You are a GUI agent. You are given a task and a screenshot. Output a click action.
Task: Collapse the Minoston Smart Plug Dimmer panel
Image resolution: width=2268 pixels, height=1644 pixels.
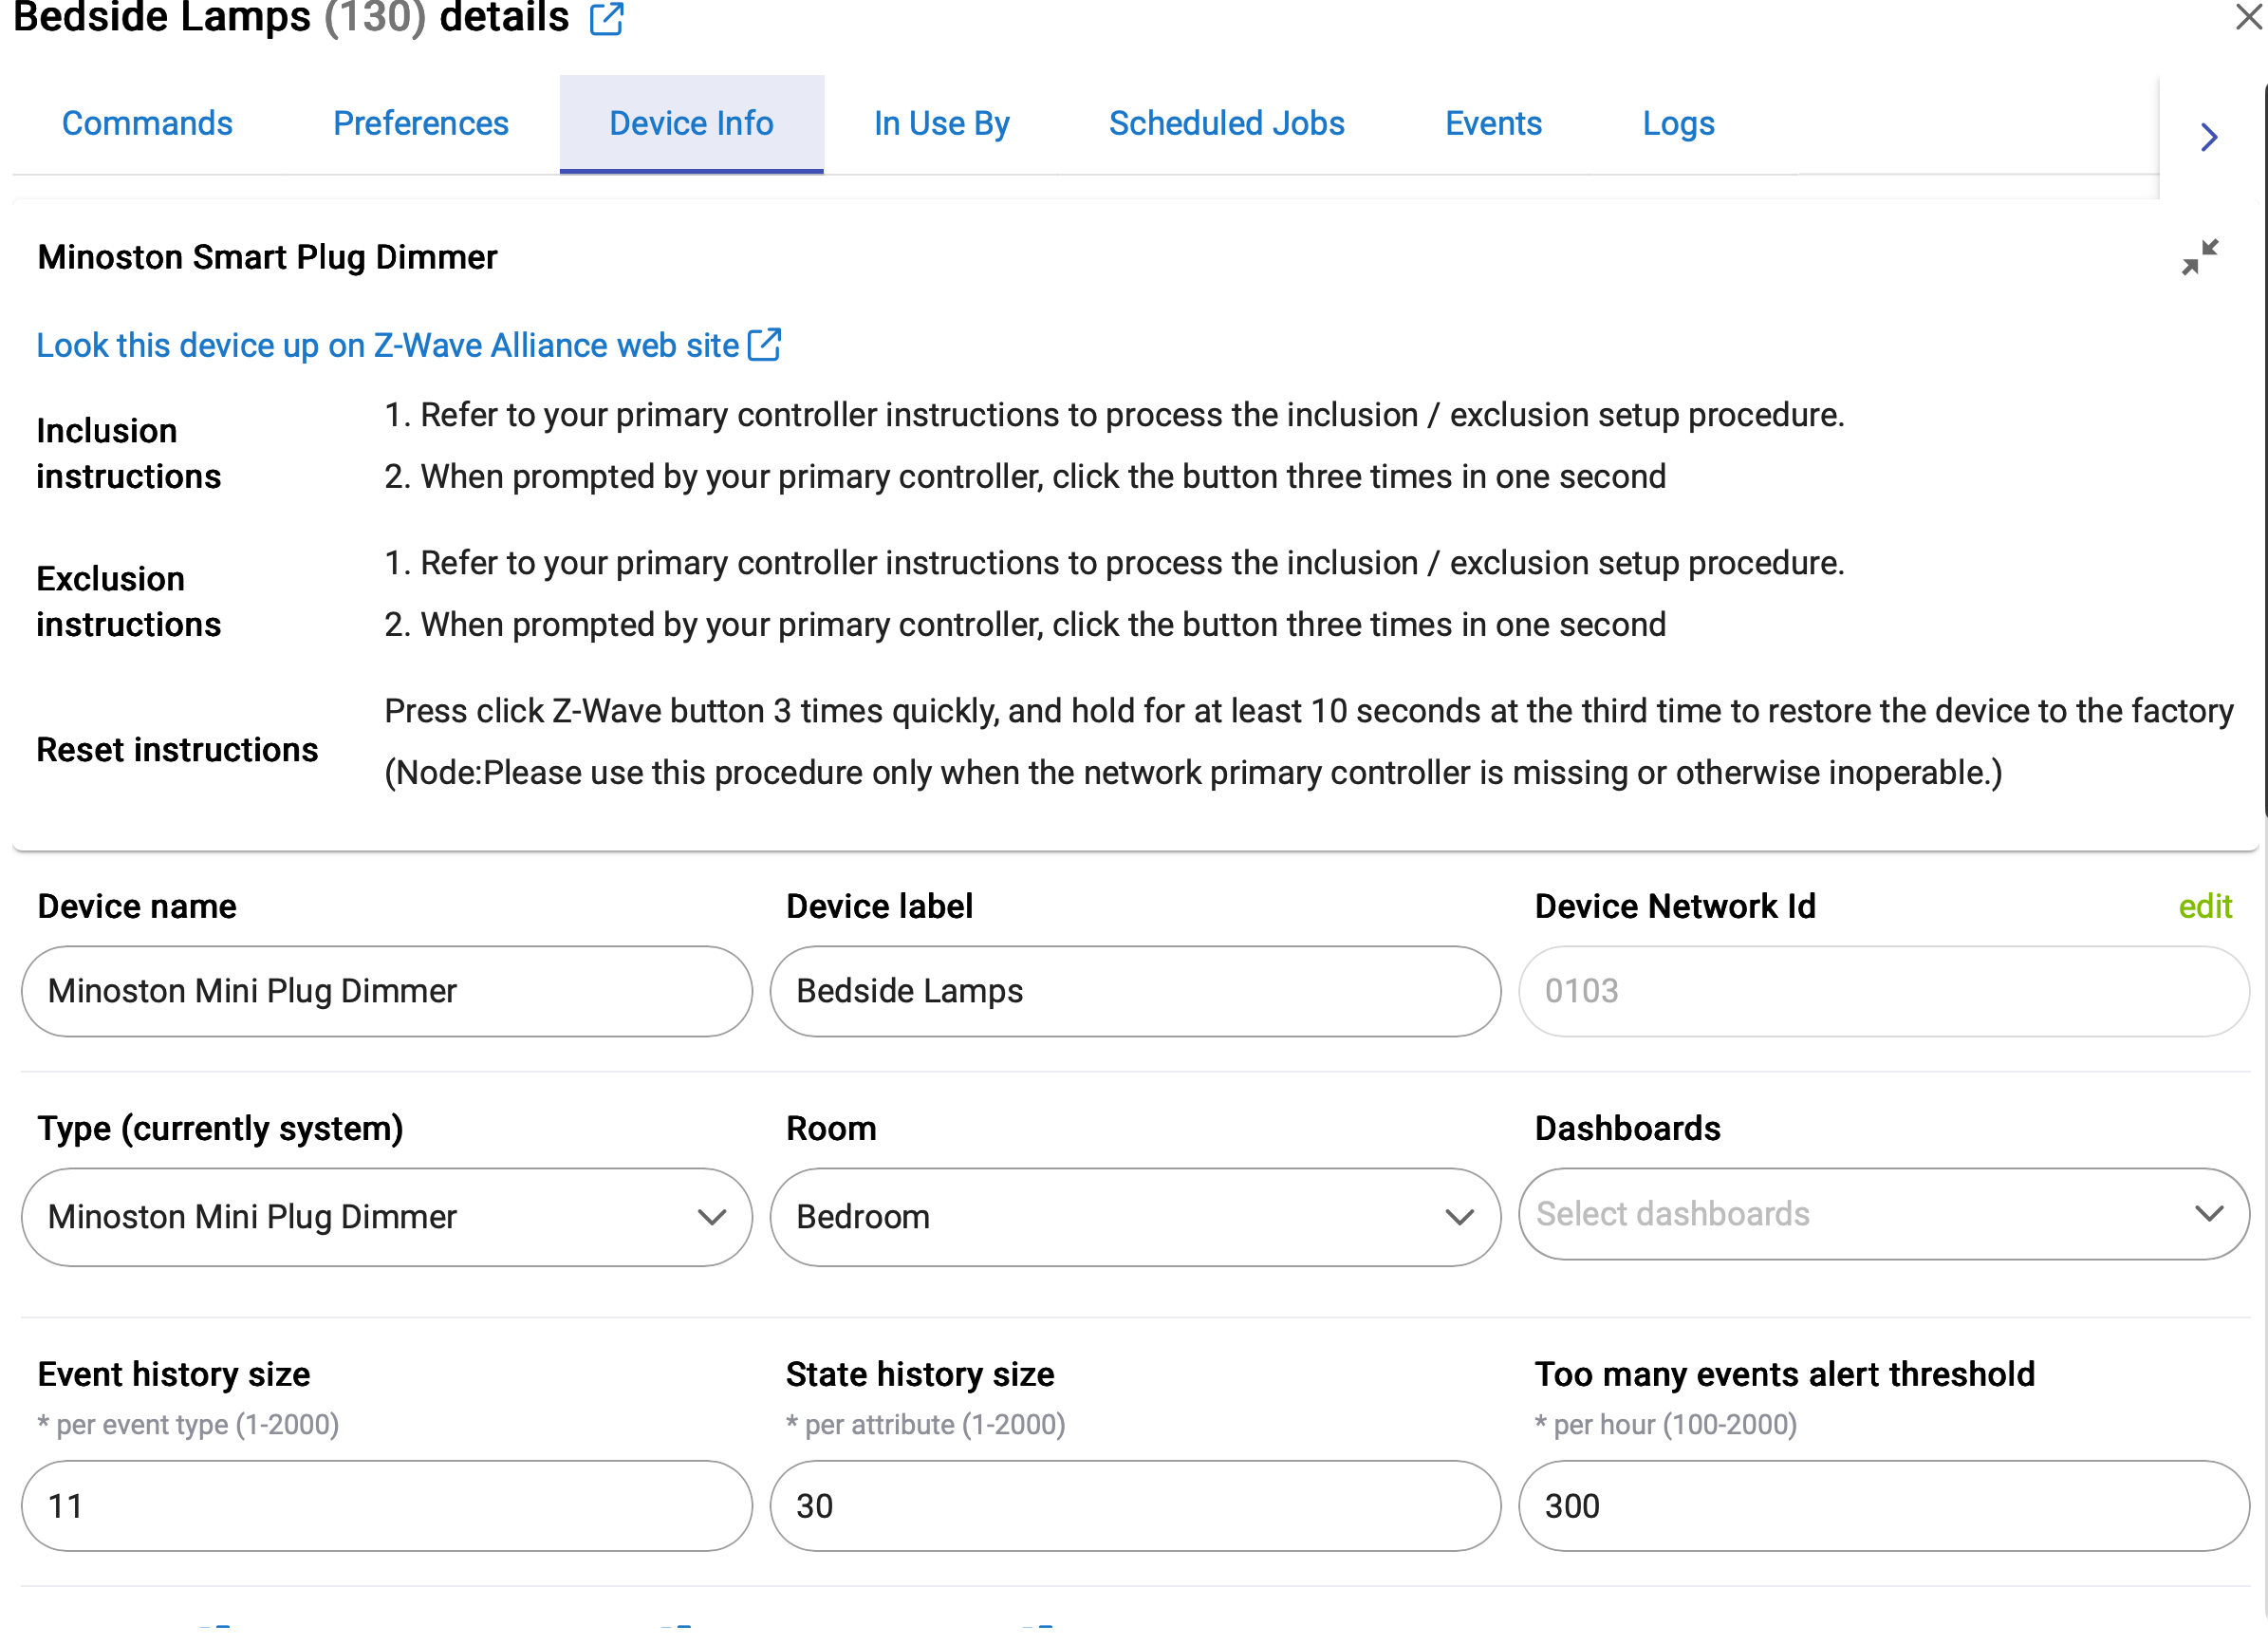pos(2200,257)
